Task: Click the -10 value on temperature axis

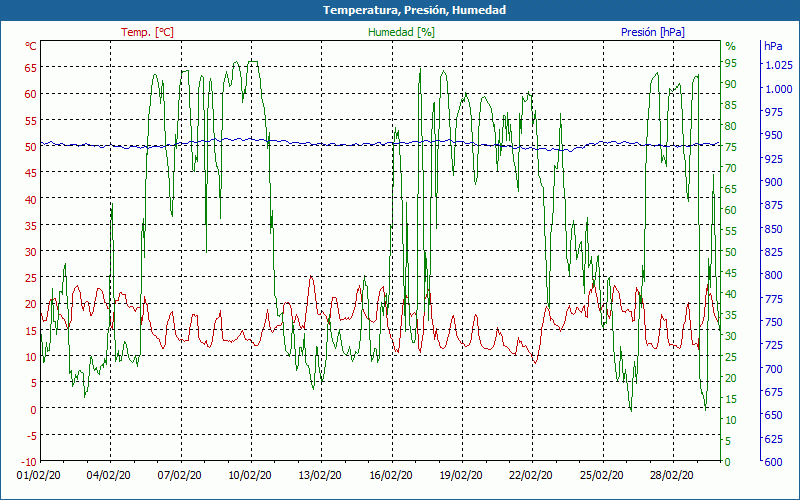Action: click(x=29, y=462)
